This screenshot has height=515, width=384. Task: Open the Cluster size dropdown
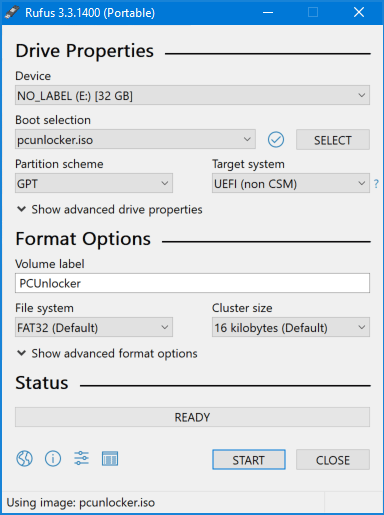291,327
